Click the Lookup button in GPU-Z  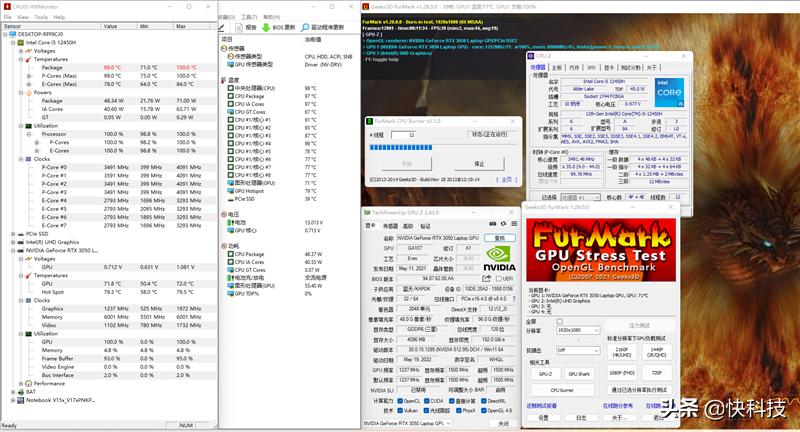(500, 238)
